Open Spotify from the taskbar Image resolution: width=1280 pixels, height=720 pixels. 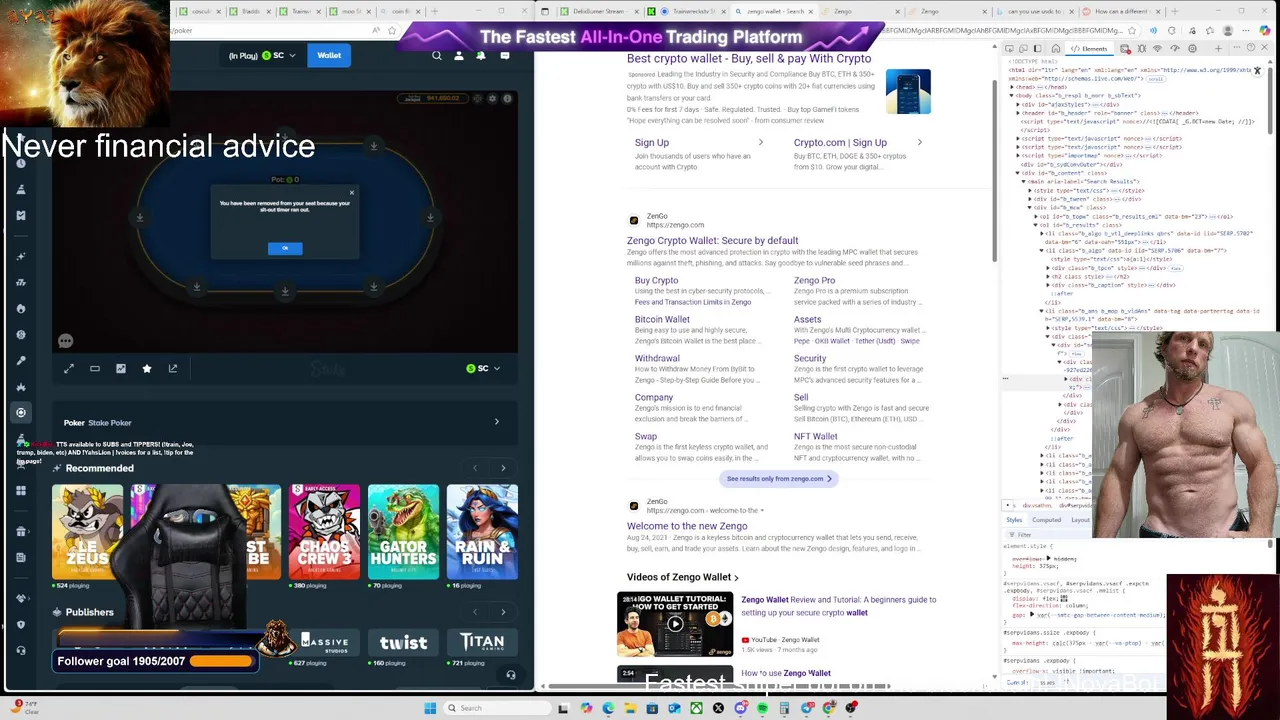762,708
